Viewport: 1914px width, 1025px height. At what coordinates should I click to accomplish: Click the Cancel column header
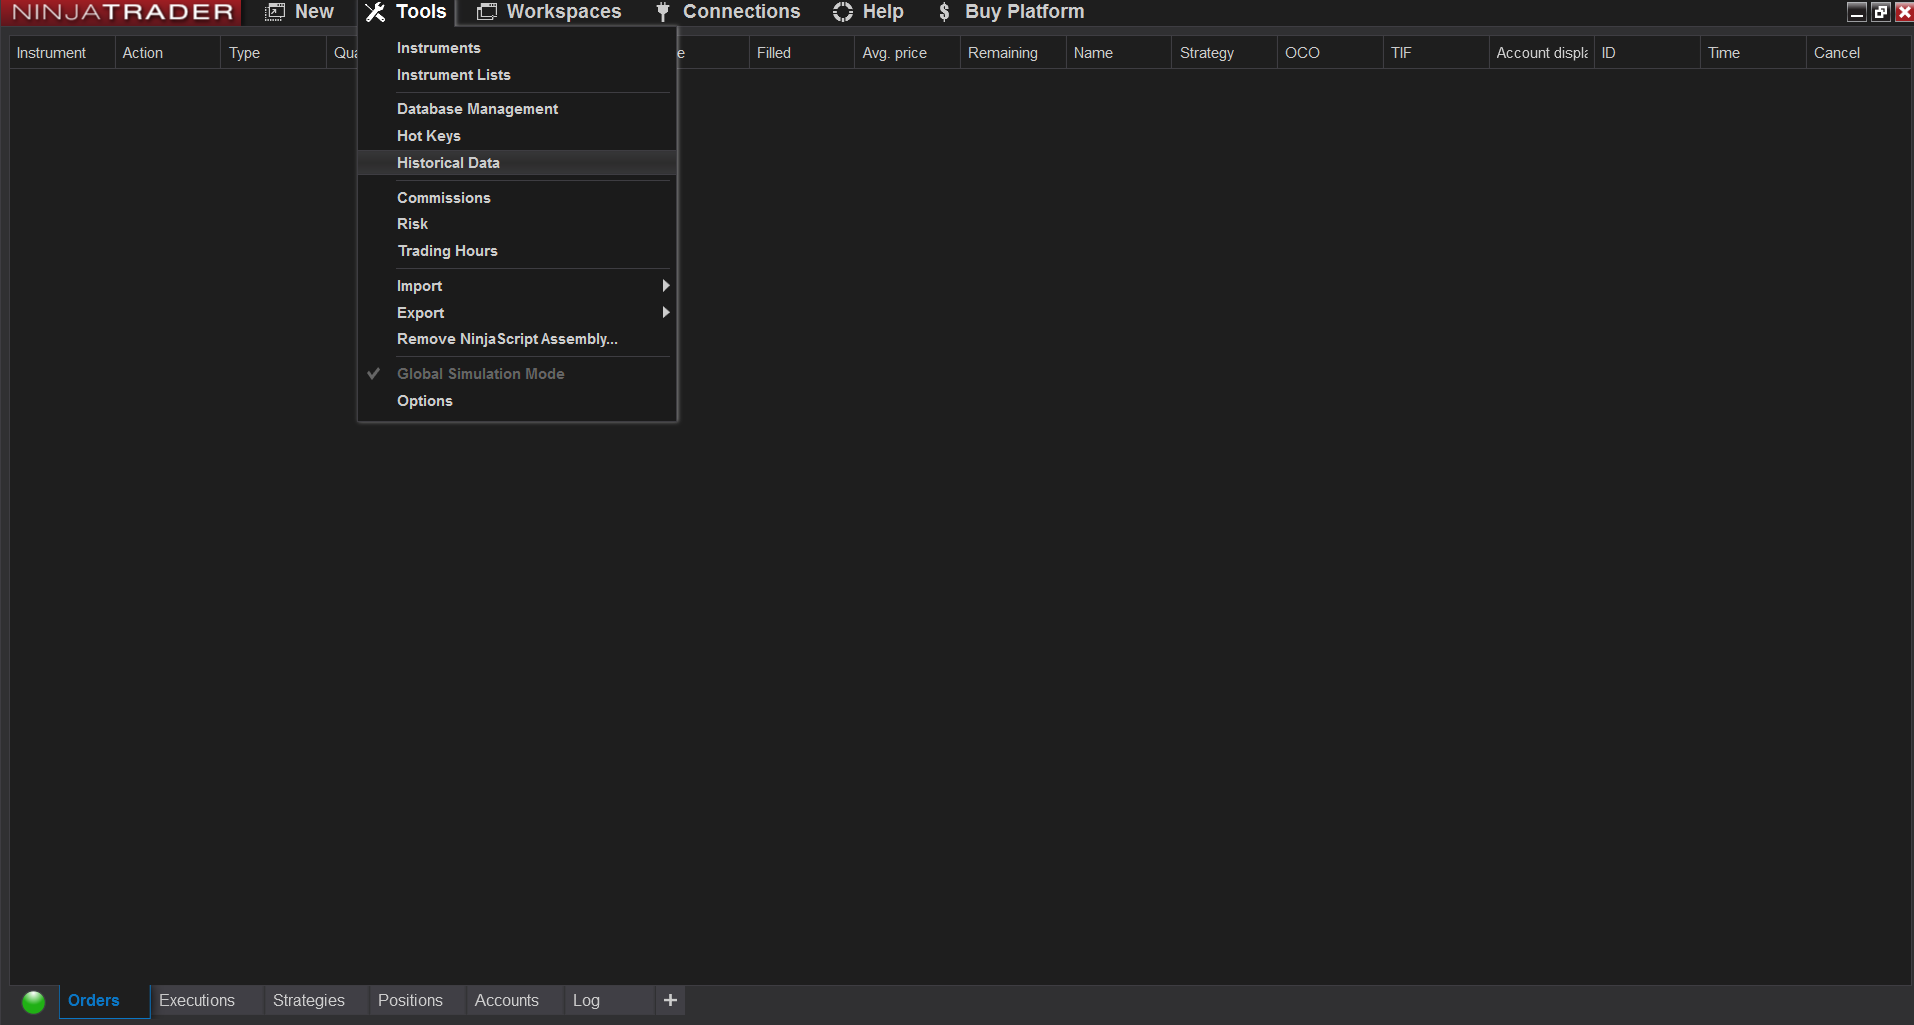tap(1860, 53)
